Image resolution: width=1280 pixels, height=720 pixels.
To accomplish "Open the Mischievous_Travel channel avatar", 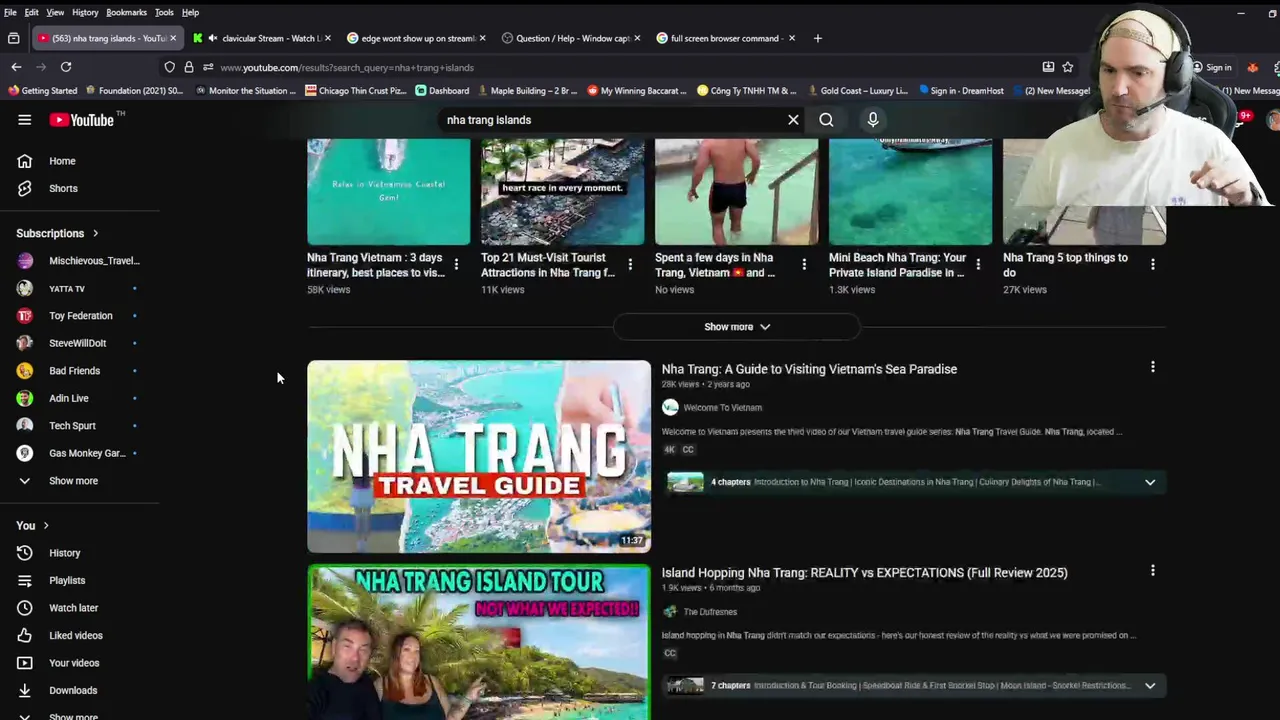I will pos(25,261).
